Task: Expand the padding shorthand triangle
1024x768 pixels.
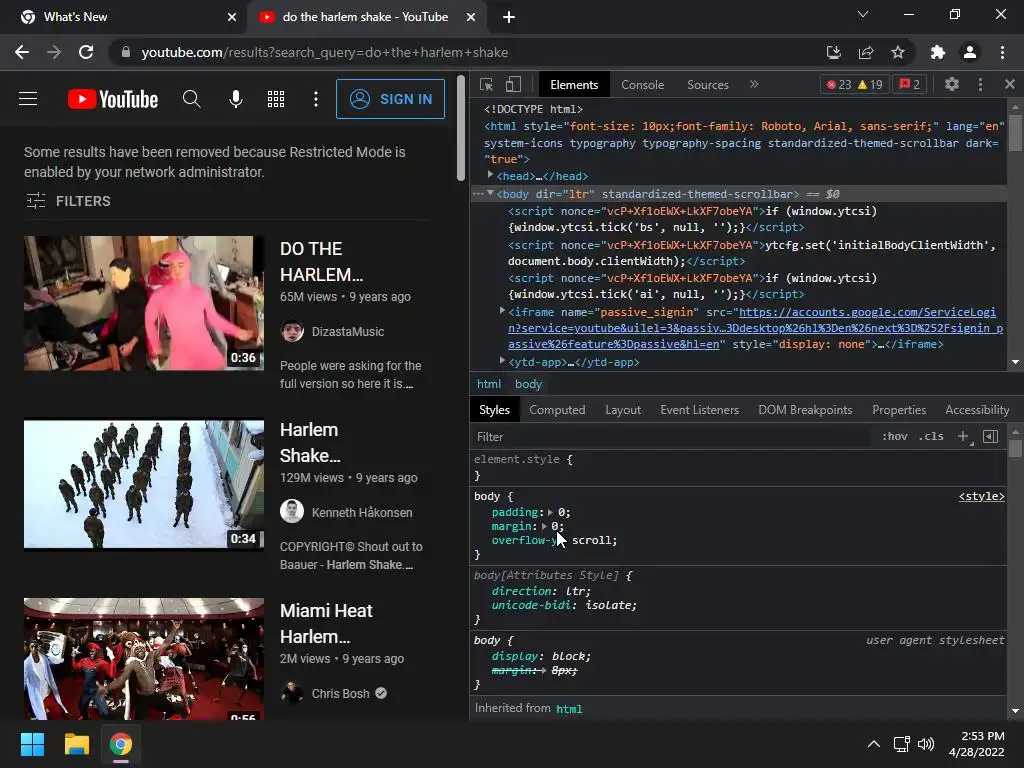Action: [551, 513]
